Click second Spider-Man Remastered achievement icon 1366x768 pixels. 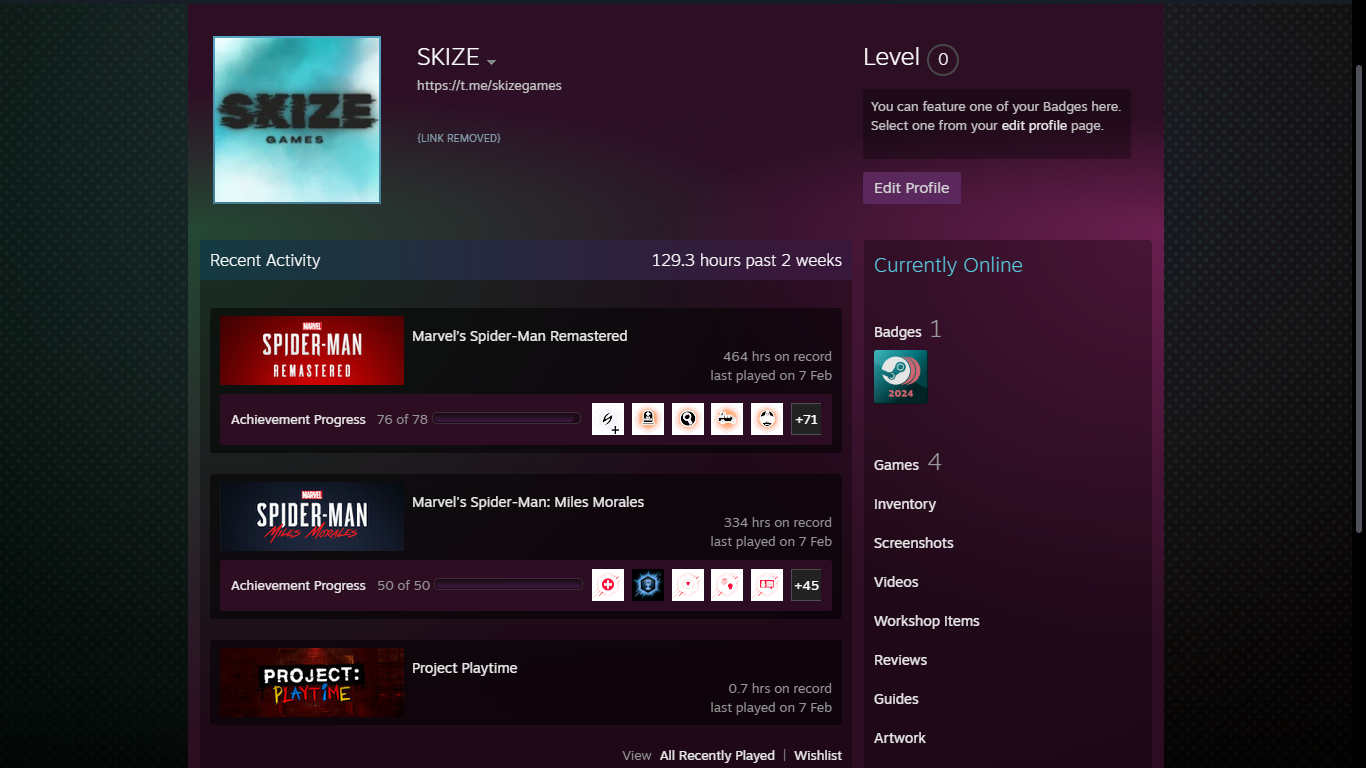click(648, 419)
